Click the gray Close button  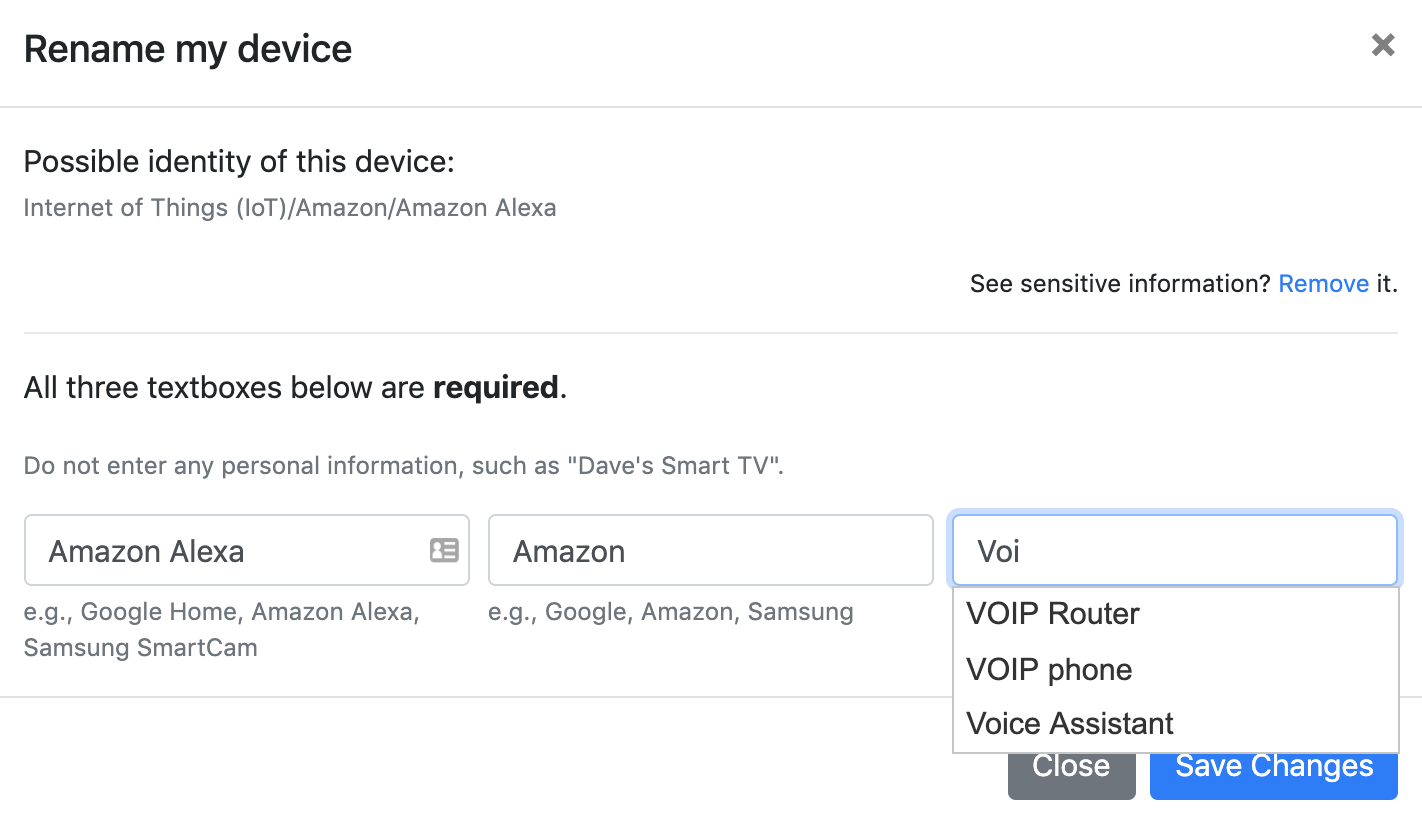[1071, 767]
